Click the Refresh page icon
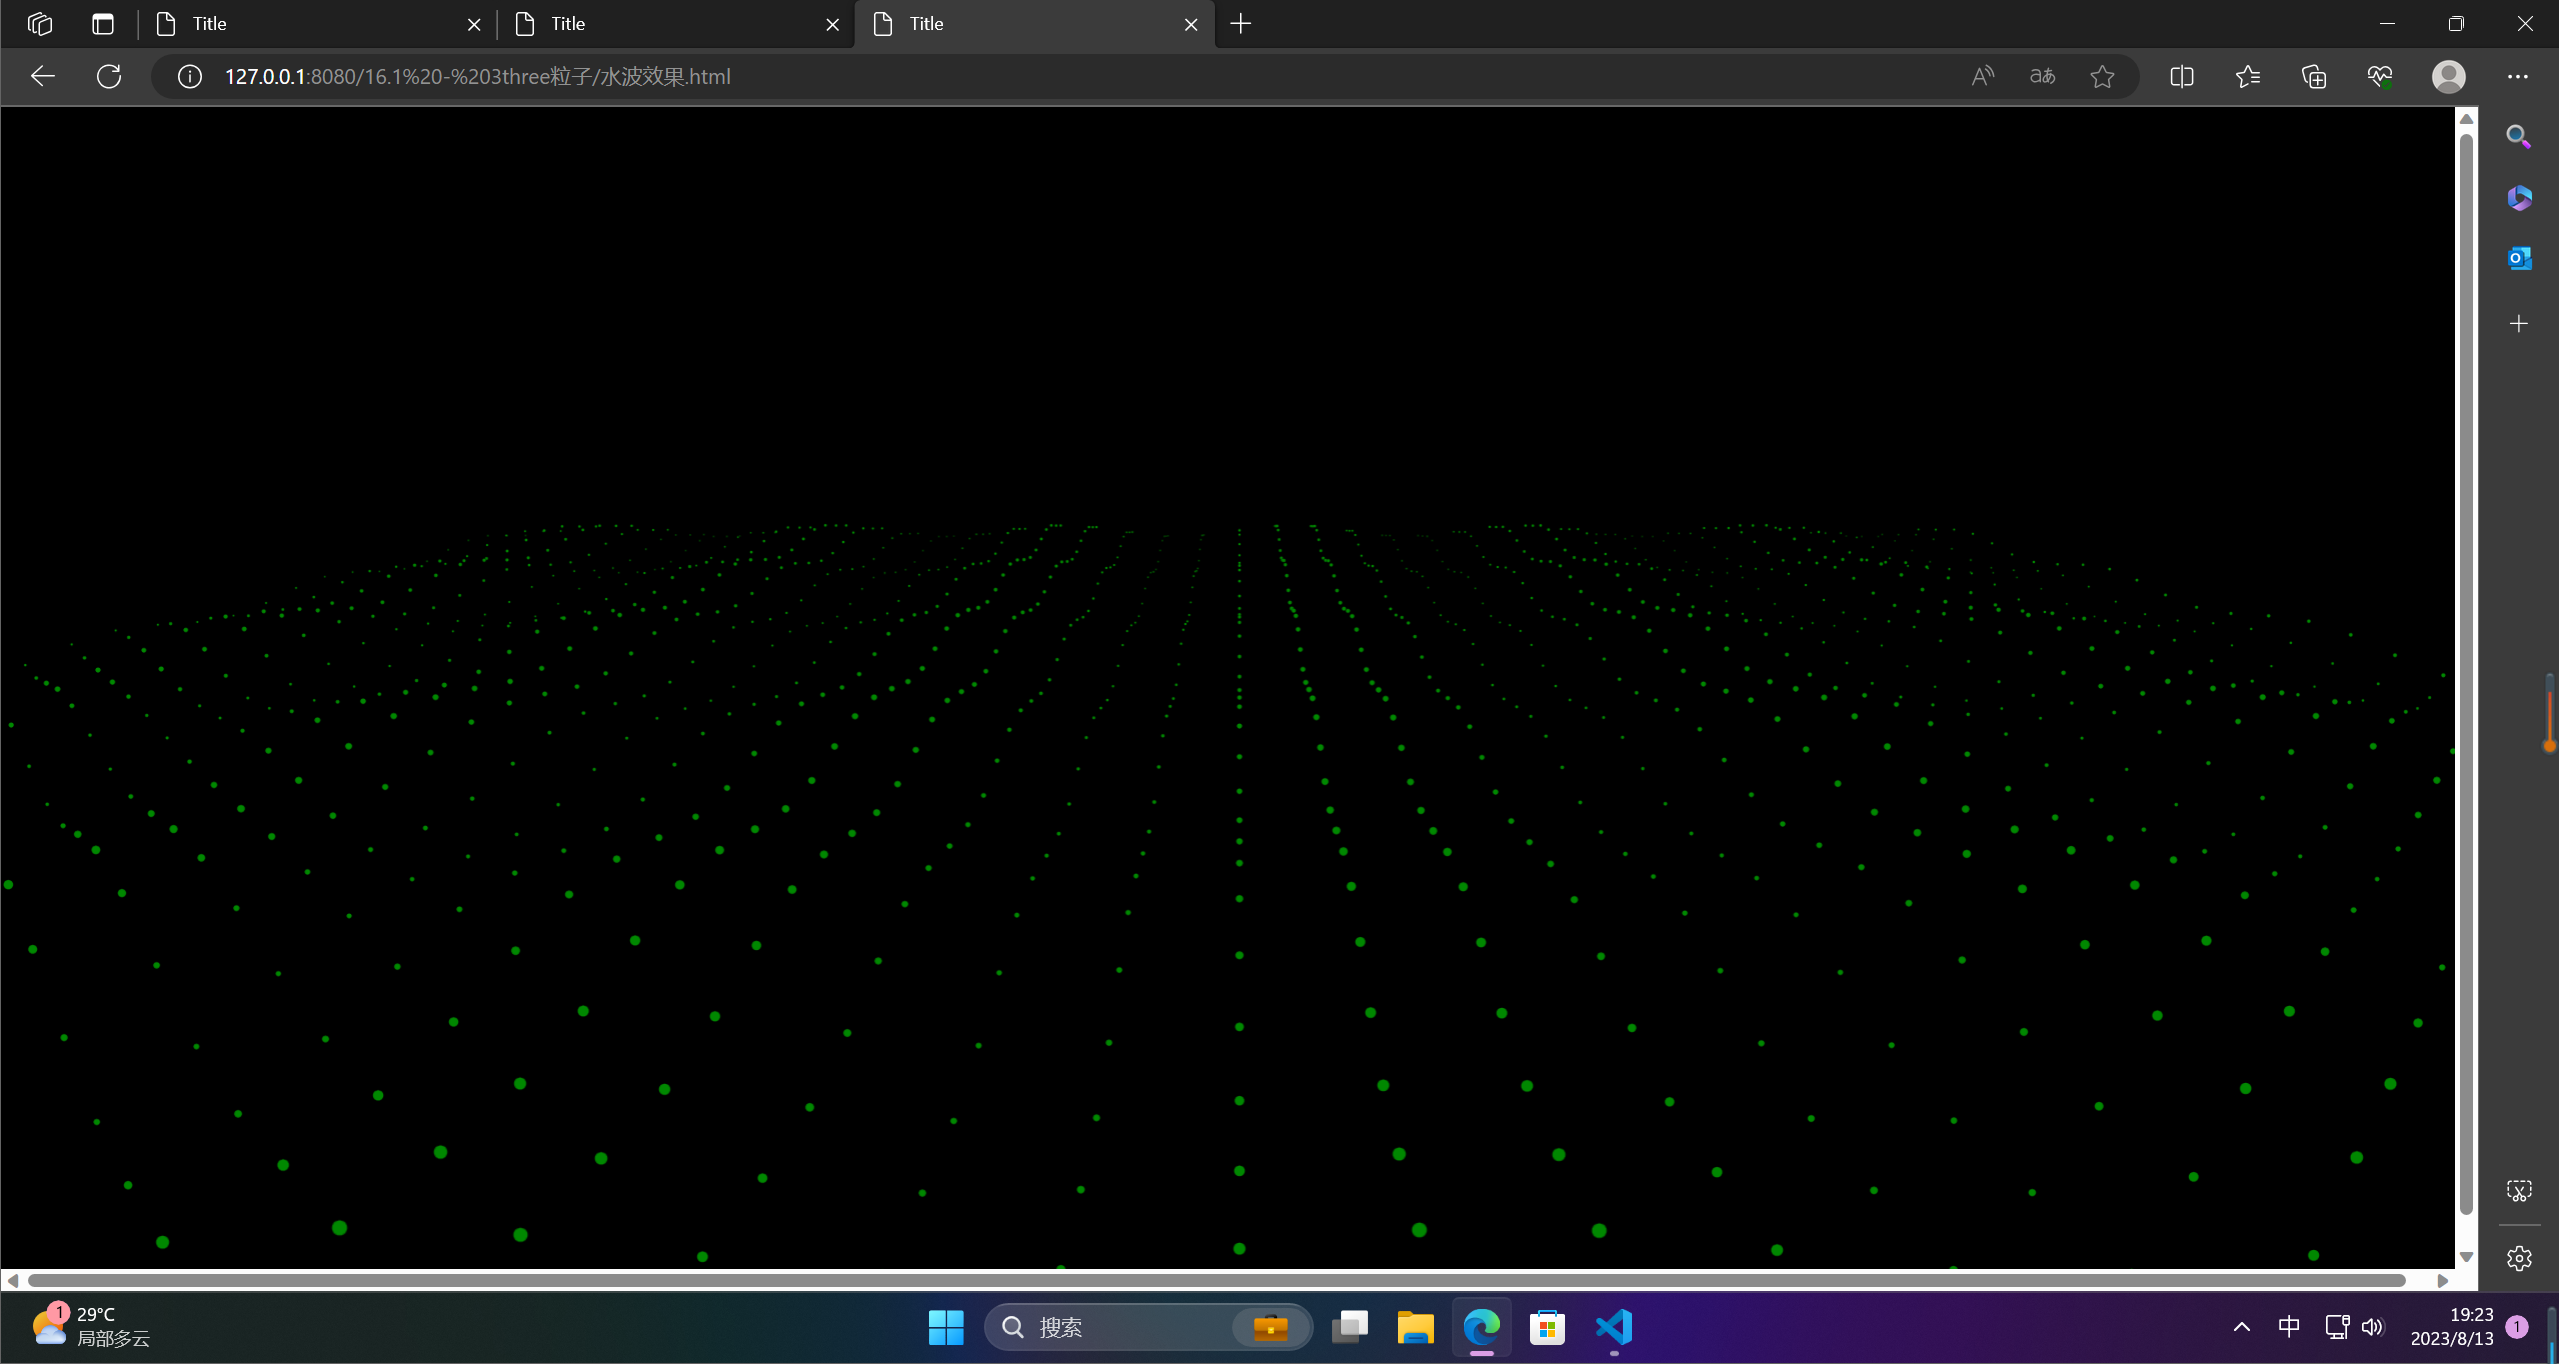2559x1364 pixels. coord(109,77)
